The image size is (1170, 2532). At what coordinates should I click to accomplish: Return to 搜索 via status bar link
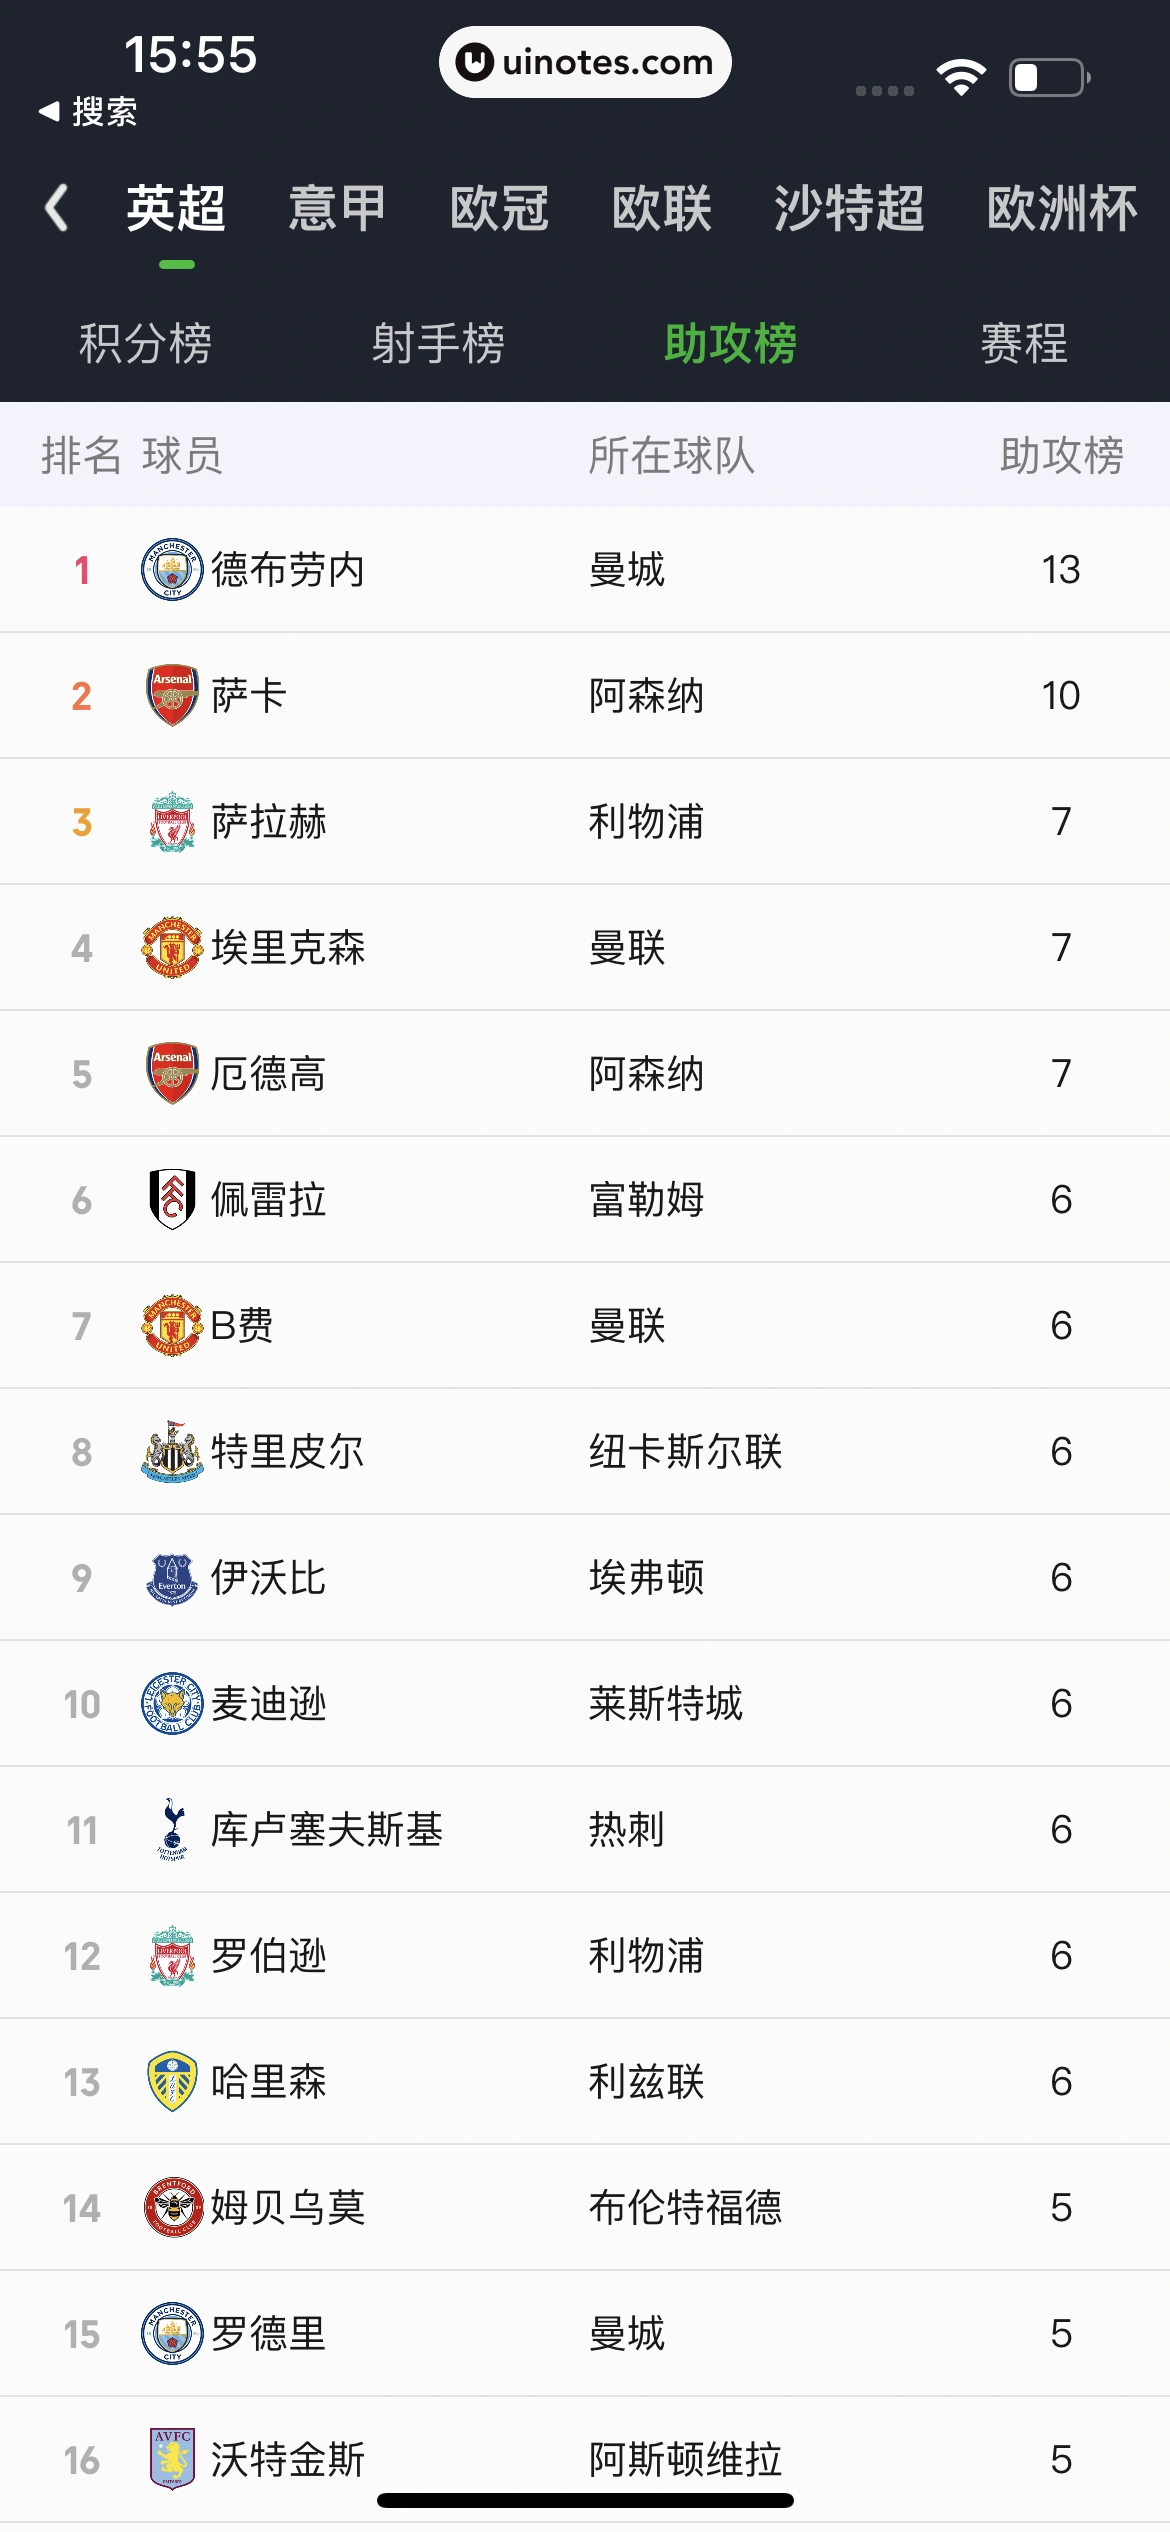88,111
